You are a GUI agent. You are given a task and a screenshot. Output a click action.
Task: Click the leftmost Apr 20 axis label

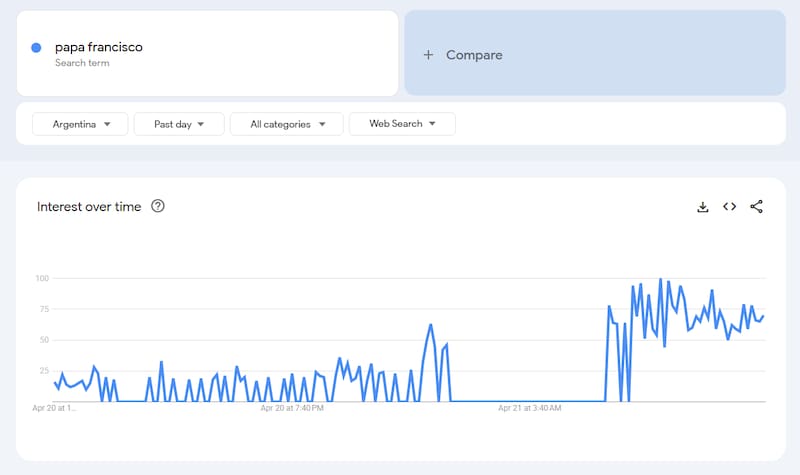point(55,408)
